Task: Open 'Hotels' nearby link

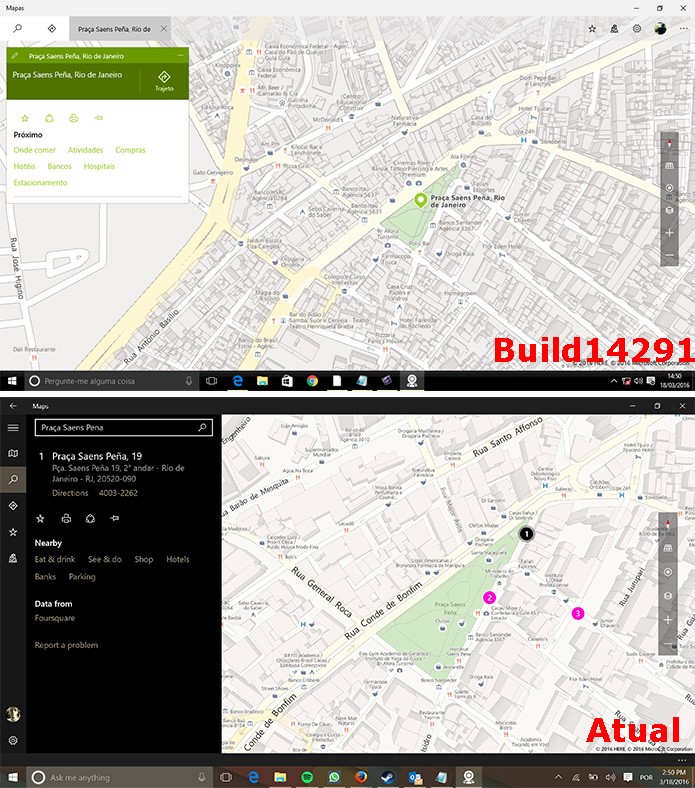Action: pyautogui.click(x=178, y=559)
